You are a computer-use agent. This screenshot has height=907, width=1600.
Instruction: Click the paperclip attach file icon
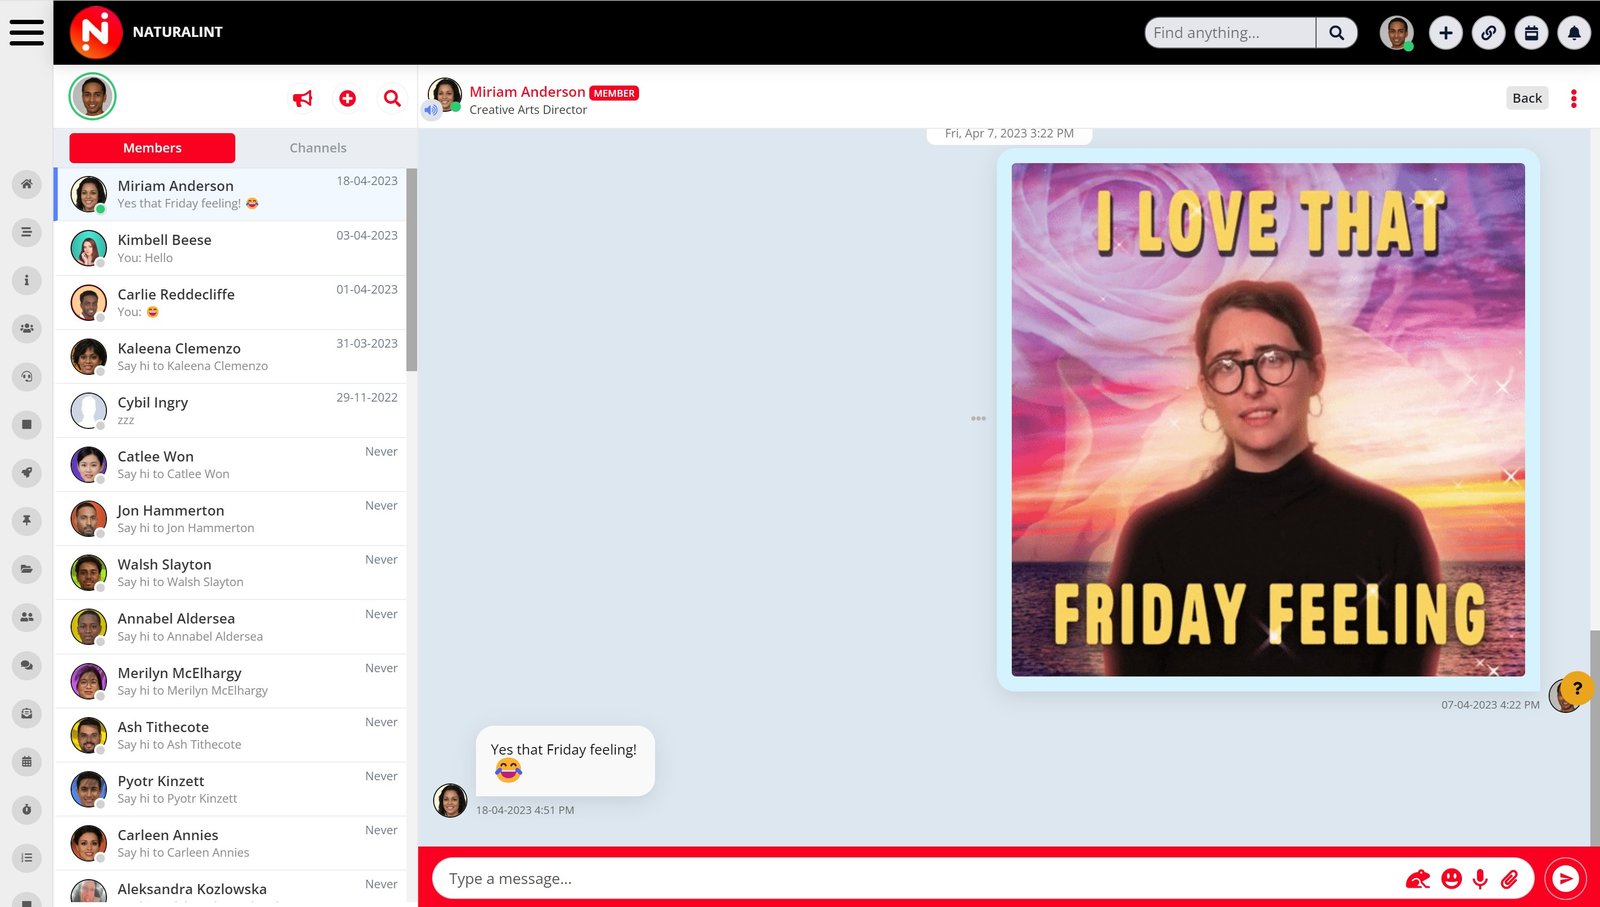pyautogui.click(x=1510, y=879)
